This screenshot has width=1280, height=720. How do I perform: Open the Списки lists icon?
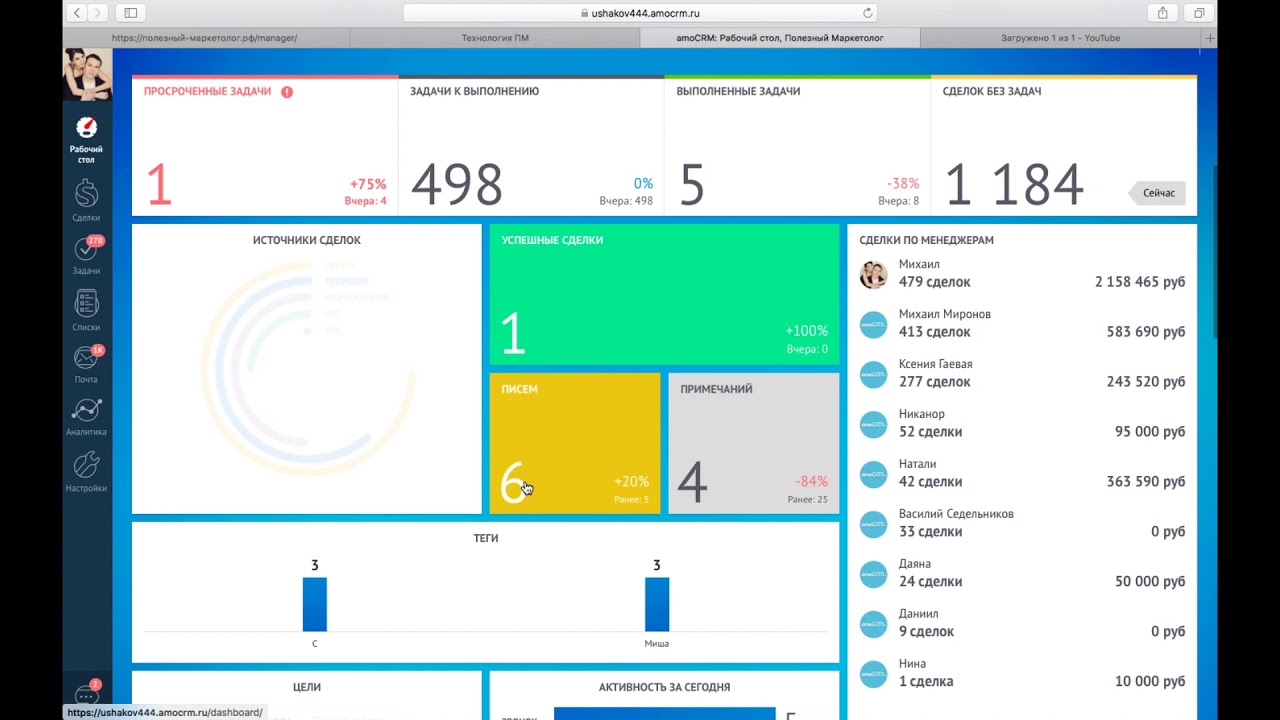86,309
